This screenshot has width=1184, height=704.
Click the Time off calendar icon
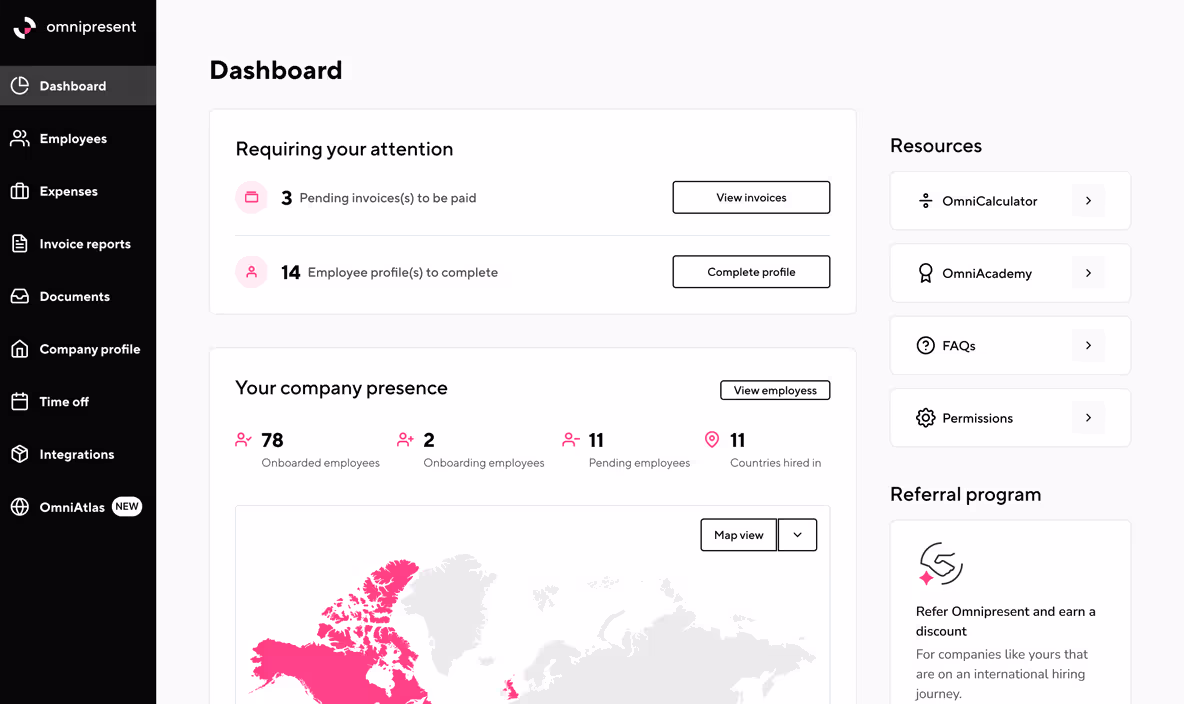[20, 402]
